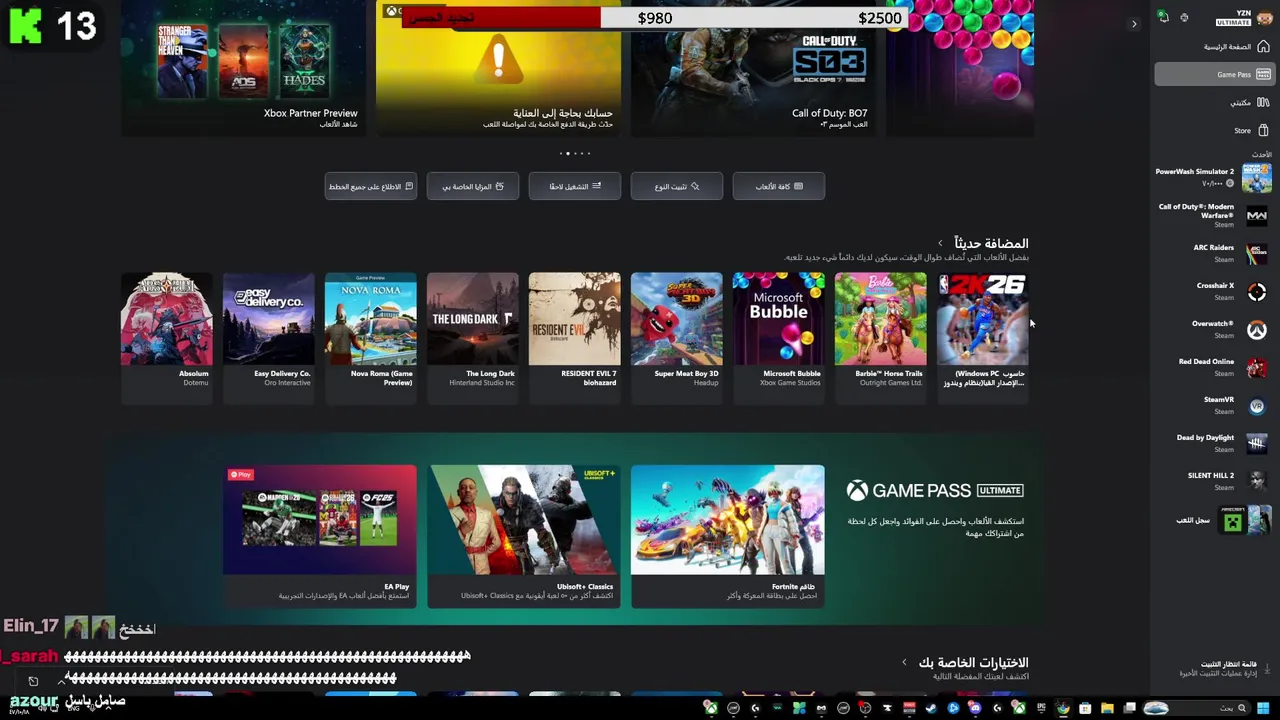Open SILENT HILL 2 recent icon

[1257, 482]
